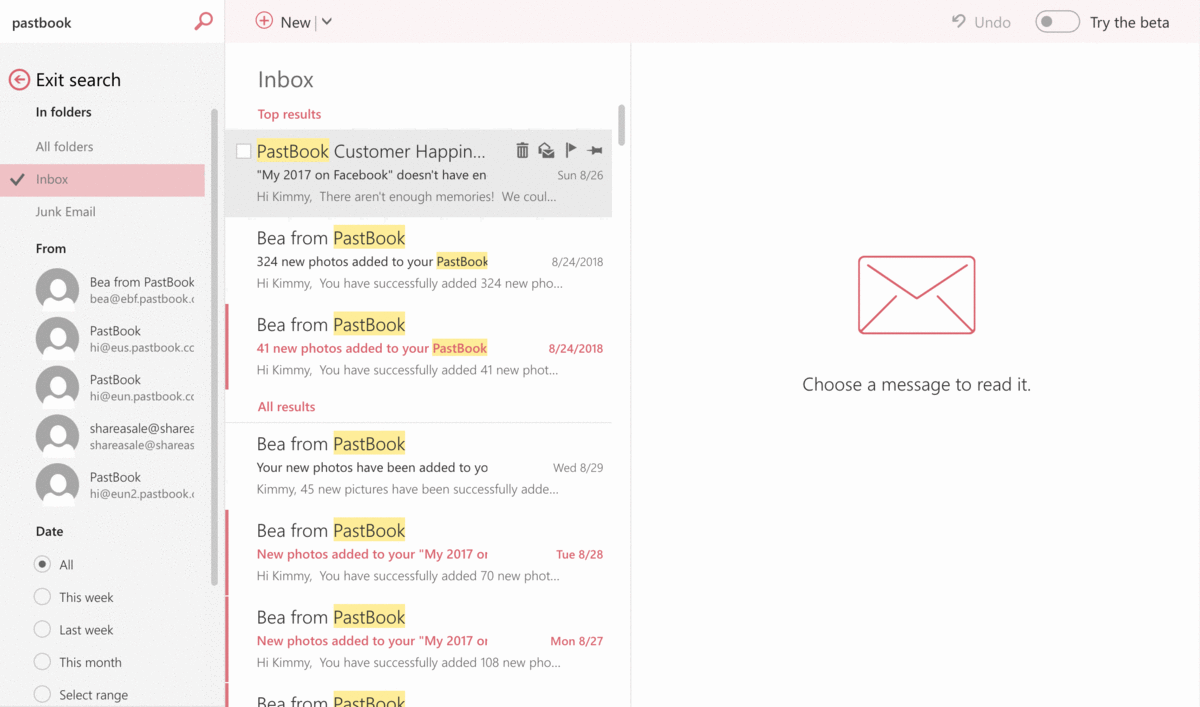Click the plus icon to compose a message
Image resolution: width=1200 pixels, height=707 pixels.
pos(263,20)
